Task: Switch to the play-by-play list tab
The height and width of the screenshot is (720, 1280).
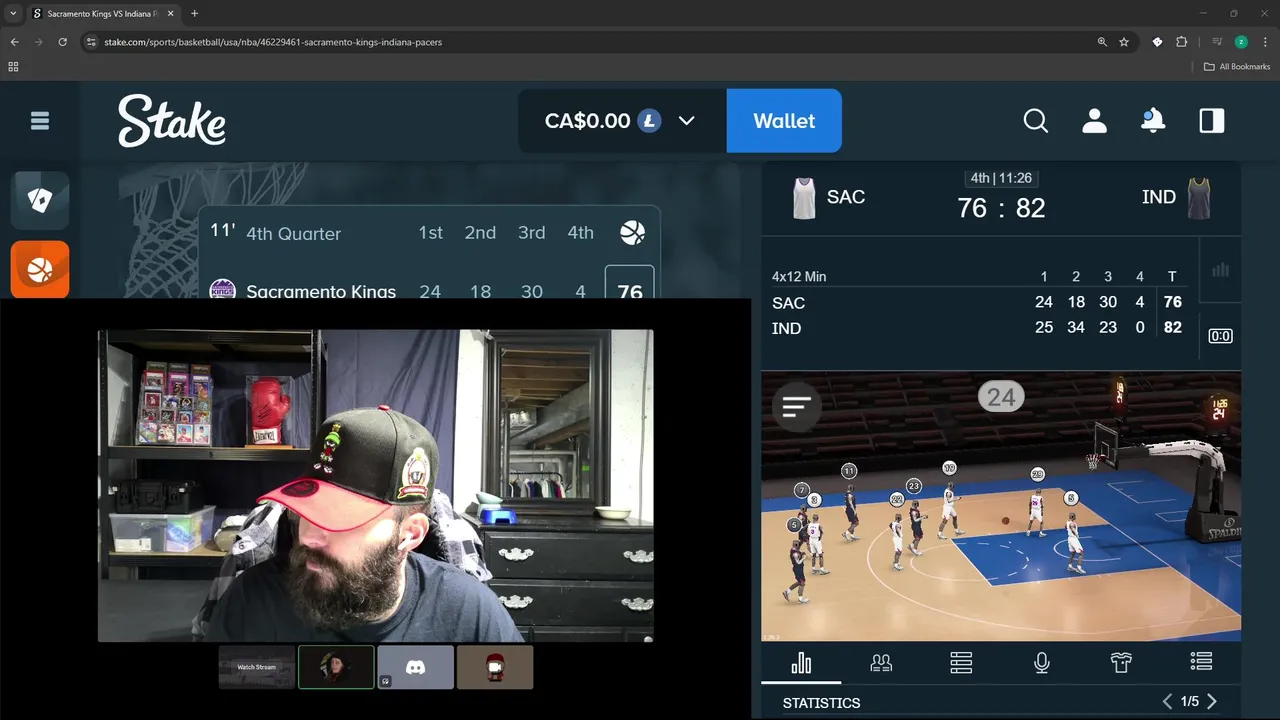Action: tap(1201, 663)
